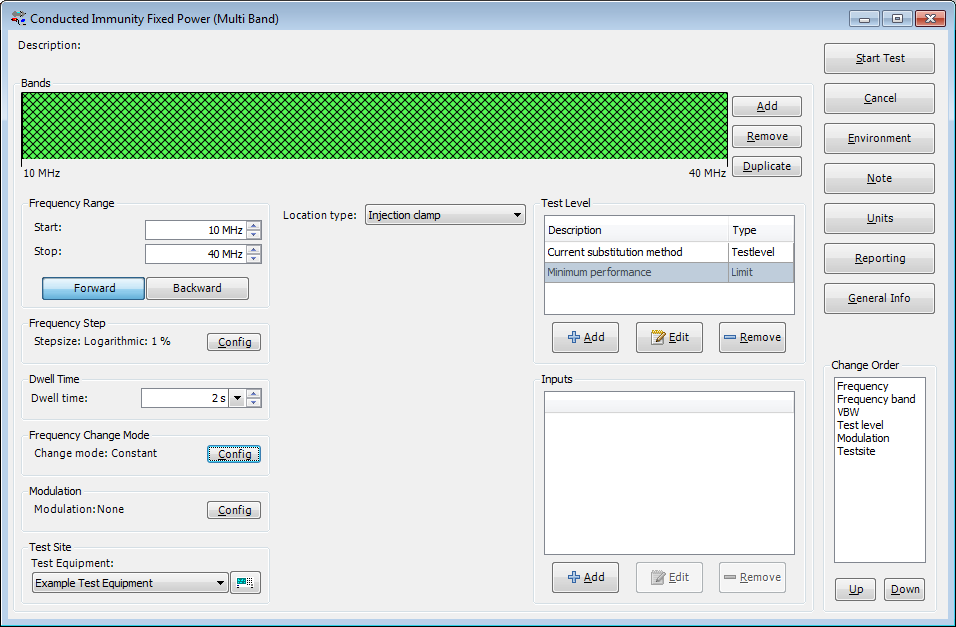Select VBW in Change Order list
Viewport: 956px width, 627px height.
click(x=847, y=412)
